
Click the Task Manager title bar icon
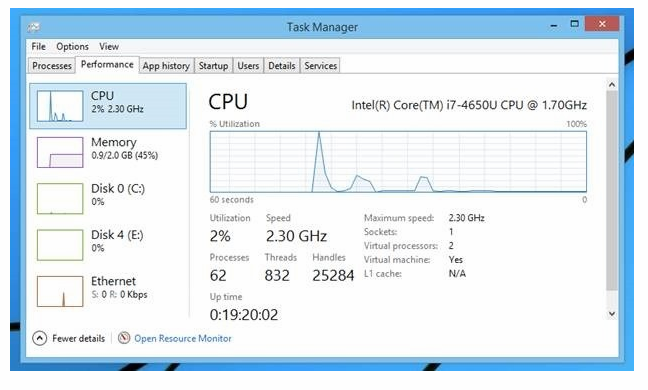[x=34, y=27]
